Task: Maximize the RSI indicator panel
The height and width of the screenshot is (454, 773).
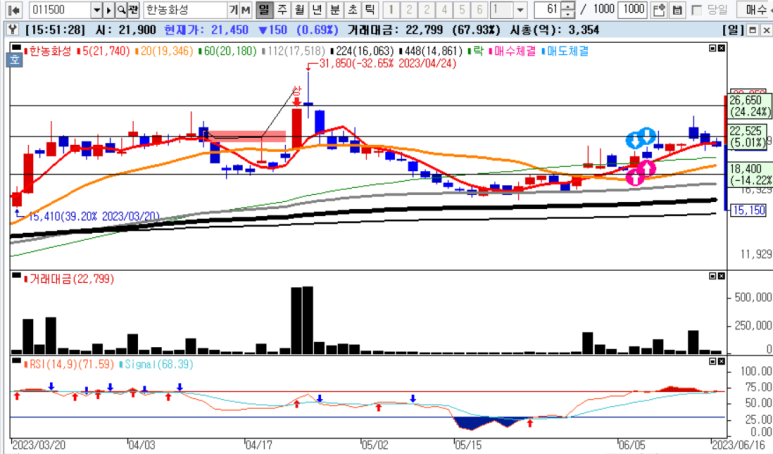Action: coord(712,361)
